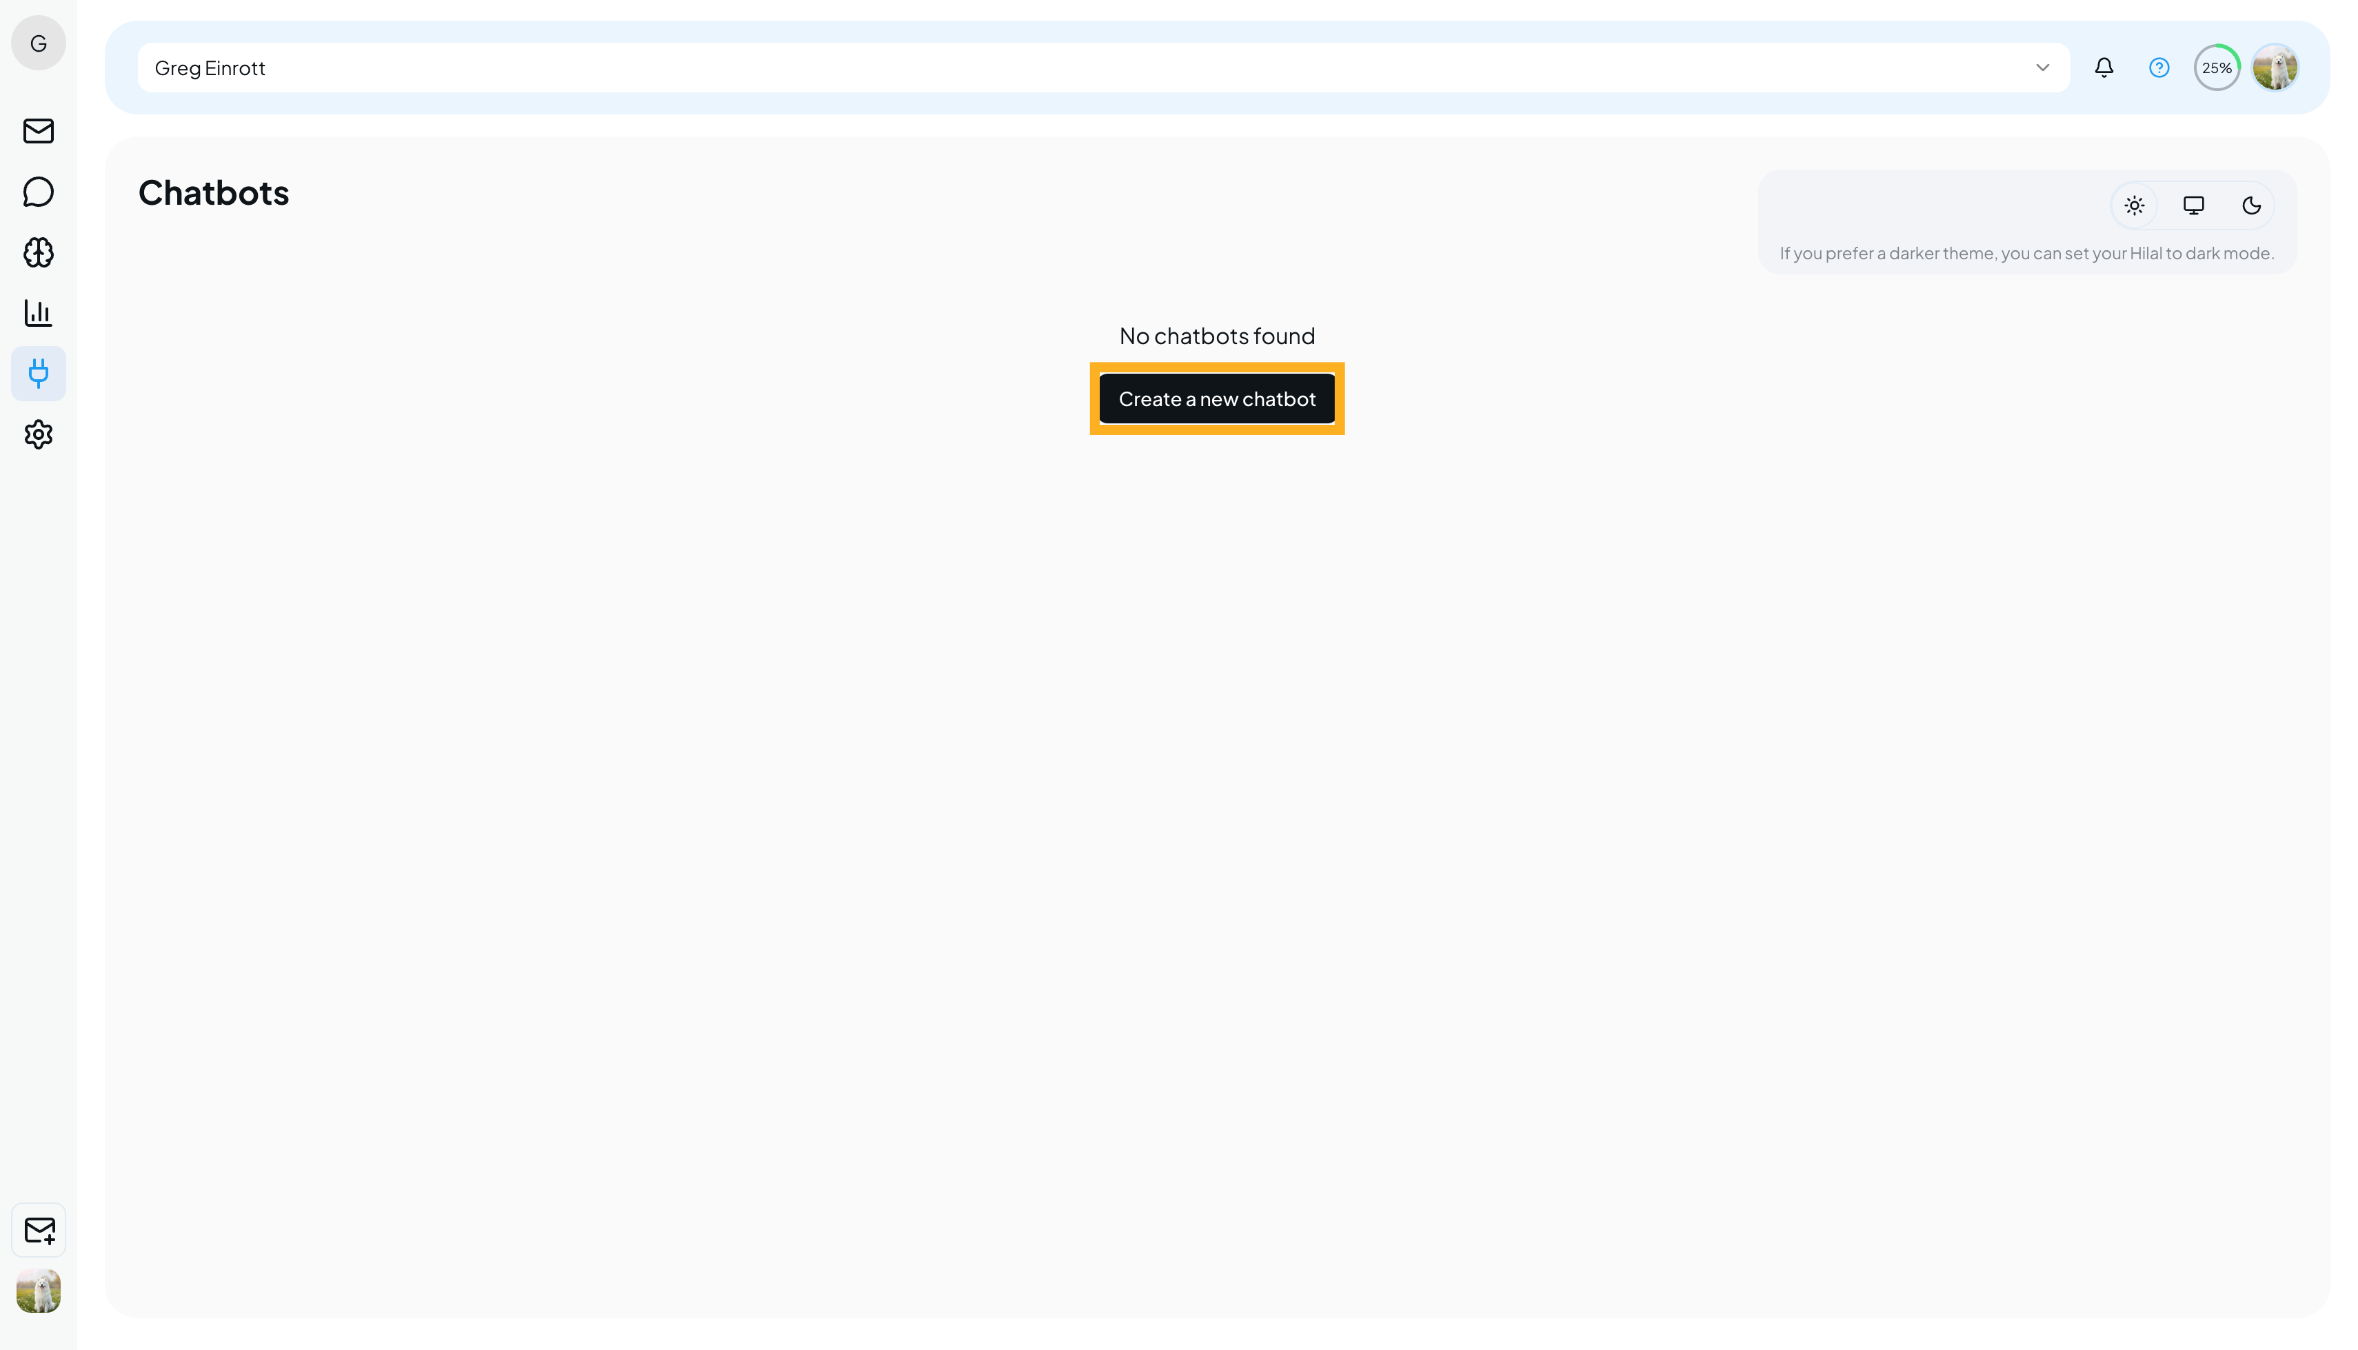Select the Integrations plug icon
Screen dimensions: 2358x1350
click(38, 373)
